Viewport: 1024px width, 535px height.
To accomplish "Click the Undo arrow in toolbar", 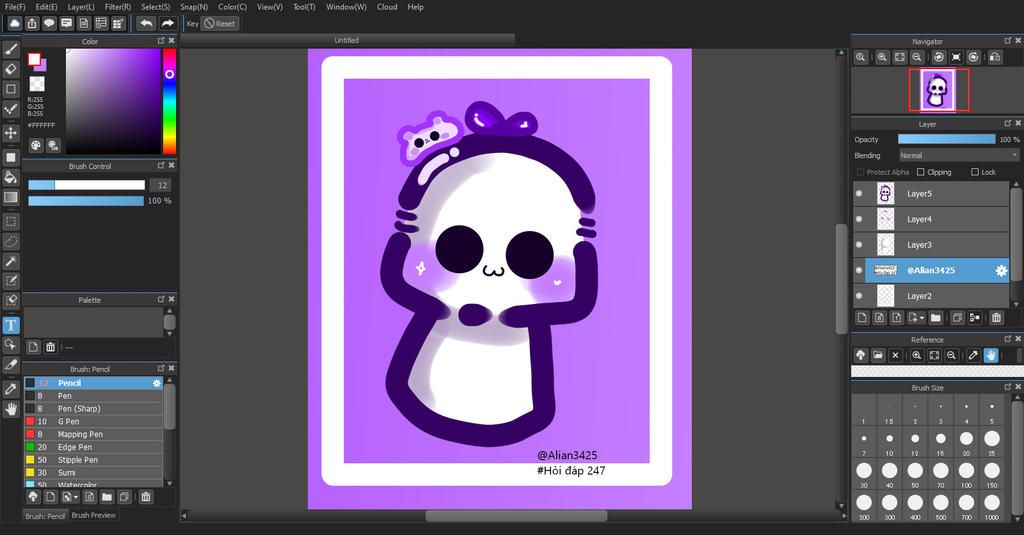I will 147,23.
